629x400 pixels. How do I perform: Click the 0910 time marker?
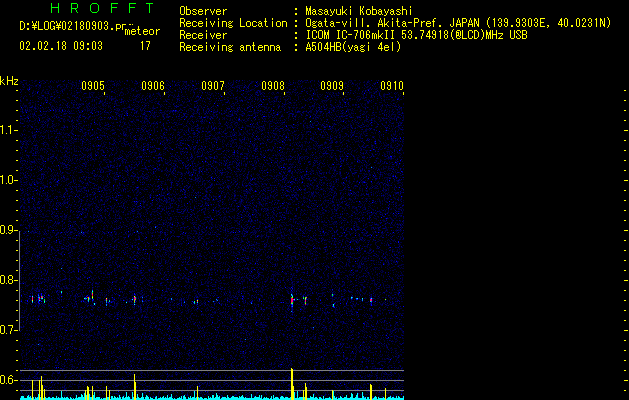tap(392, 86)
